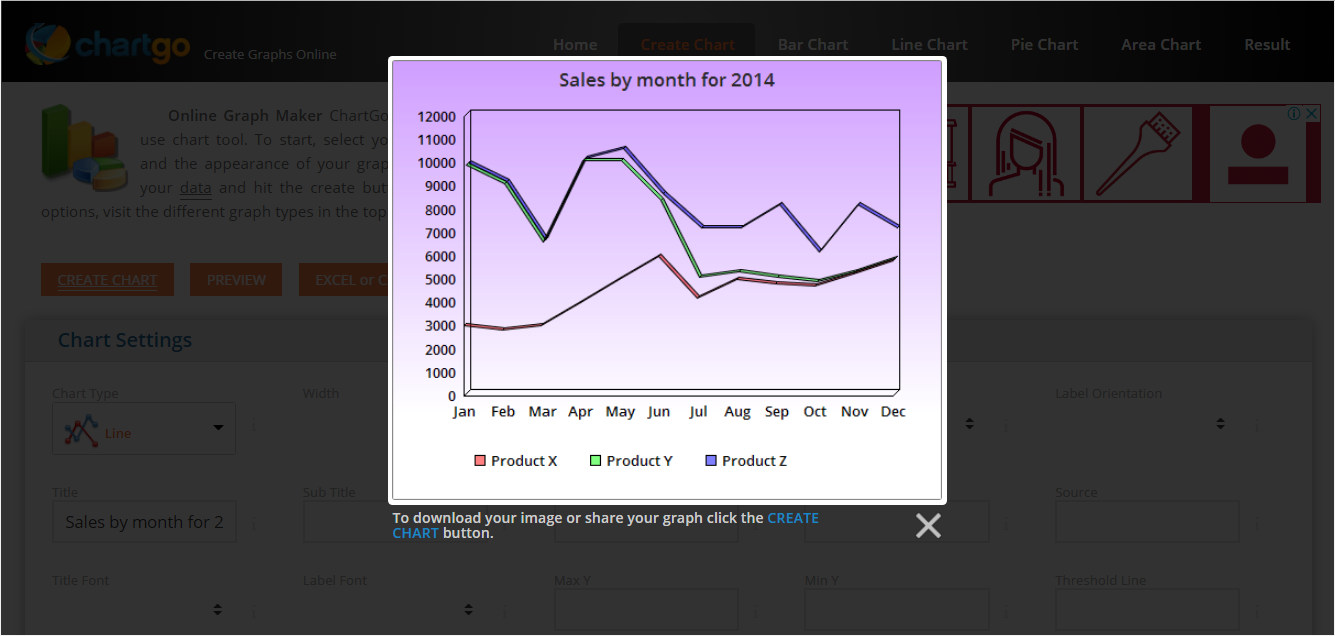Screen dimensions: 1335x636
Task: Click the Chart Settings heading
Action: coord(125,340)
